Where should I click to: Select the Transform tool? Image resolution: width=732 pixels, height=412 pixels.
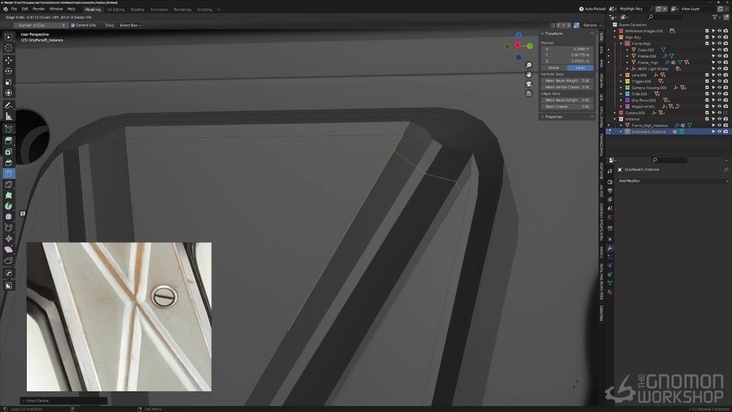pyautogui.click(x=8, y=92)
